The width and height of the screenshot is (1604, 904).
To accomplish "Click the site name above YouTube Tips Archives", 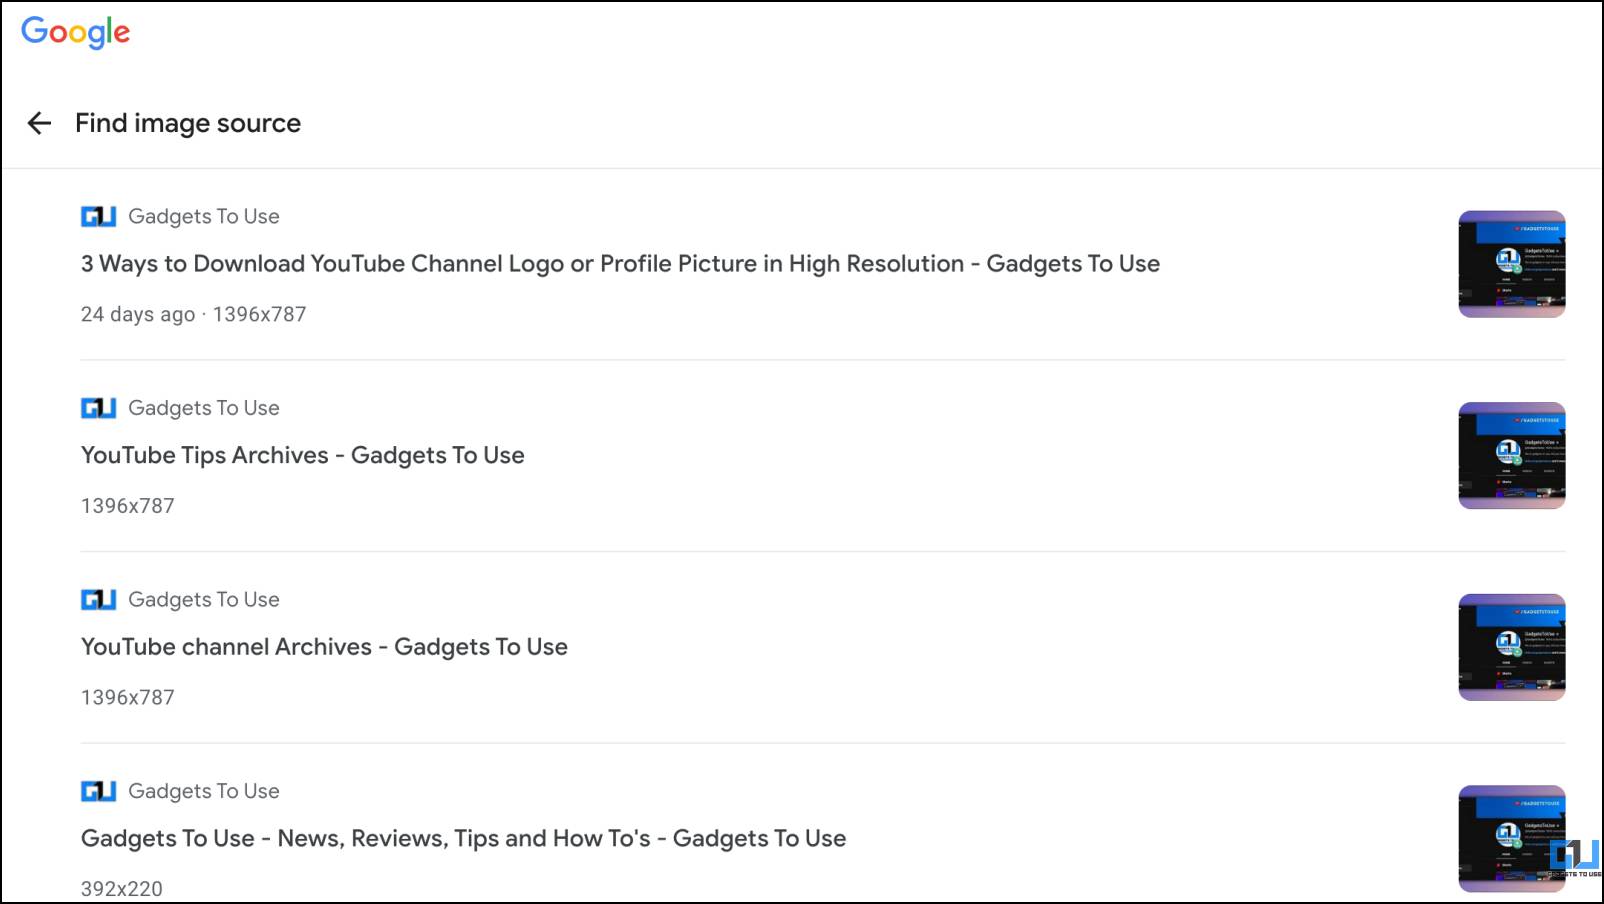I will [204, 408].
